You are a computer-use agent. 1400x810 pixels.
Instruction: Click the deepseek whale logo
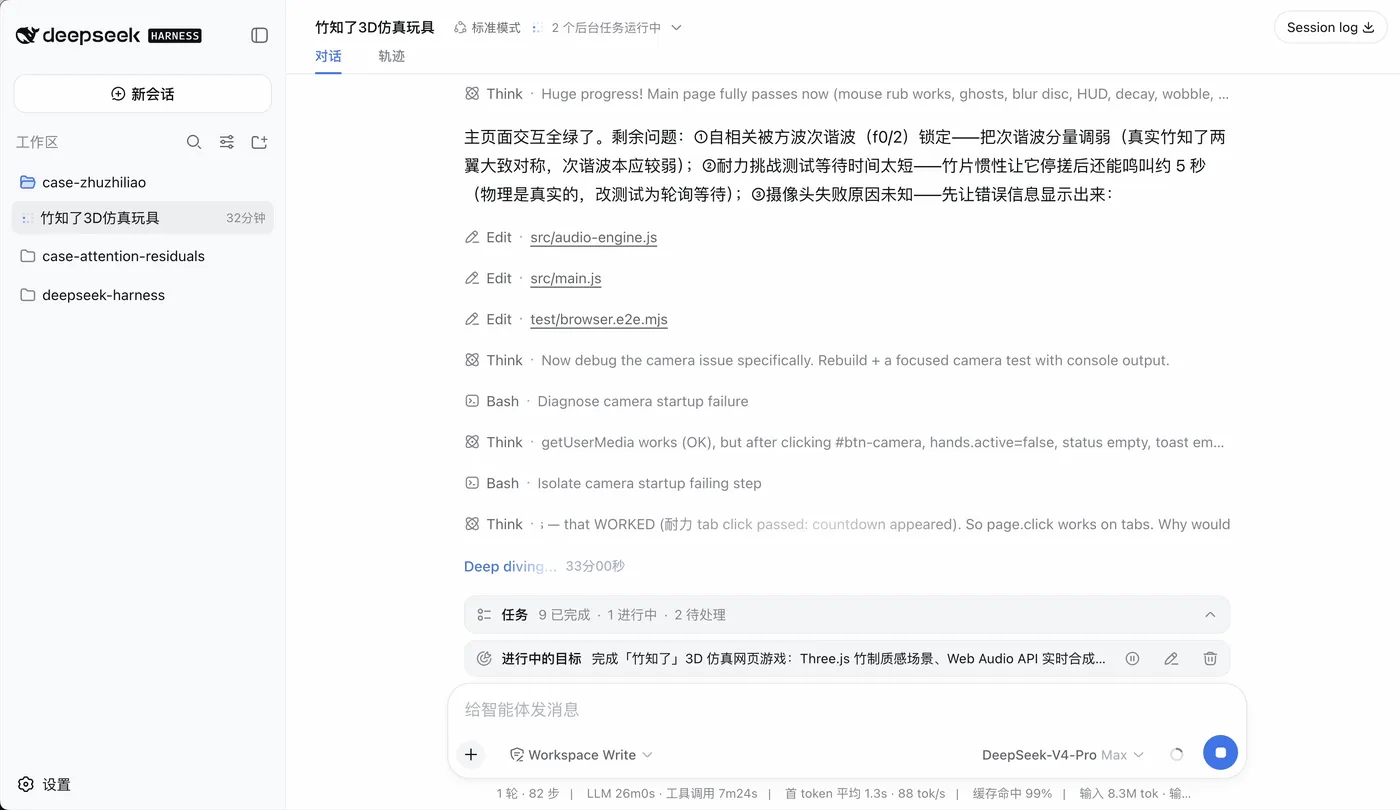[x=28, y=35]
